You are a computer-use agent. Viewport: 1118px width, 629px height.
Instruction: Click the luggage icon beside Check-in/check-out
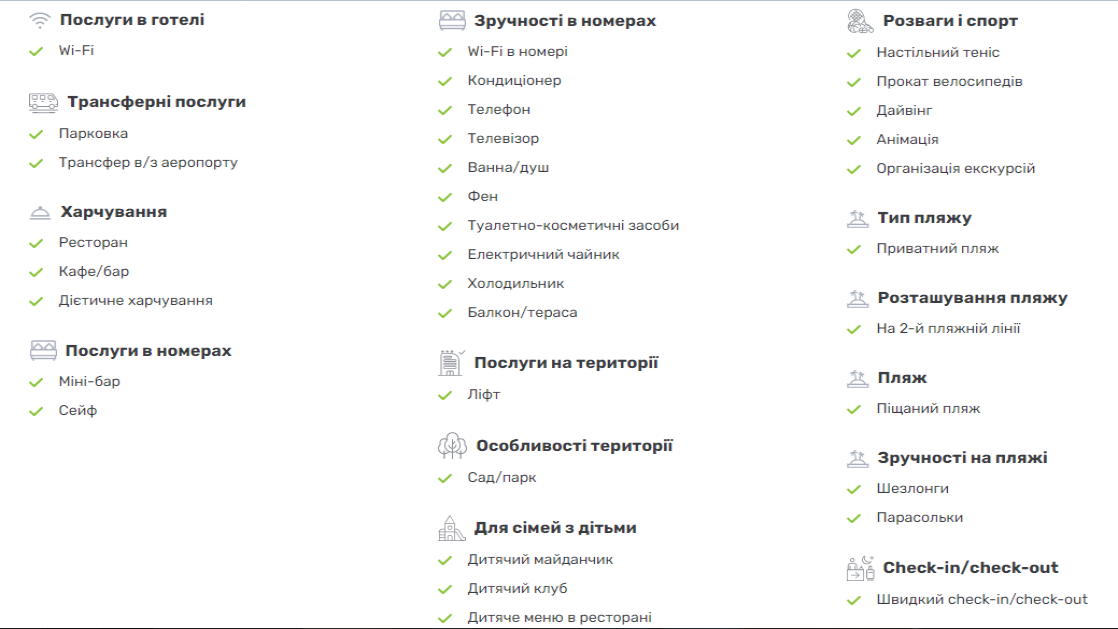click(x=860, y=568)
